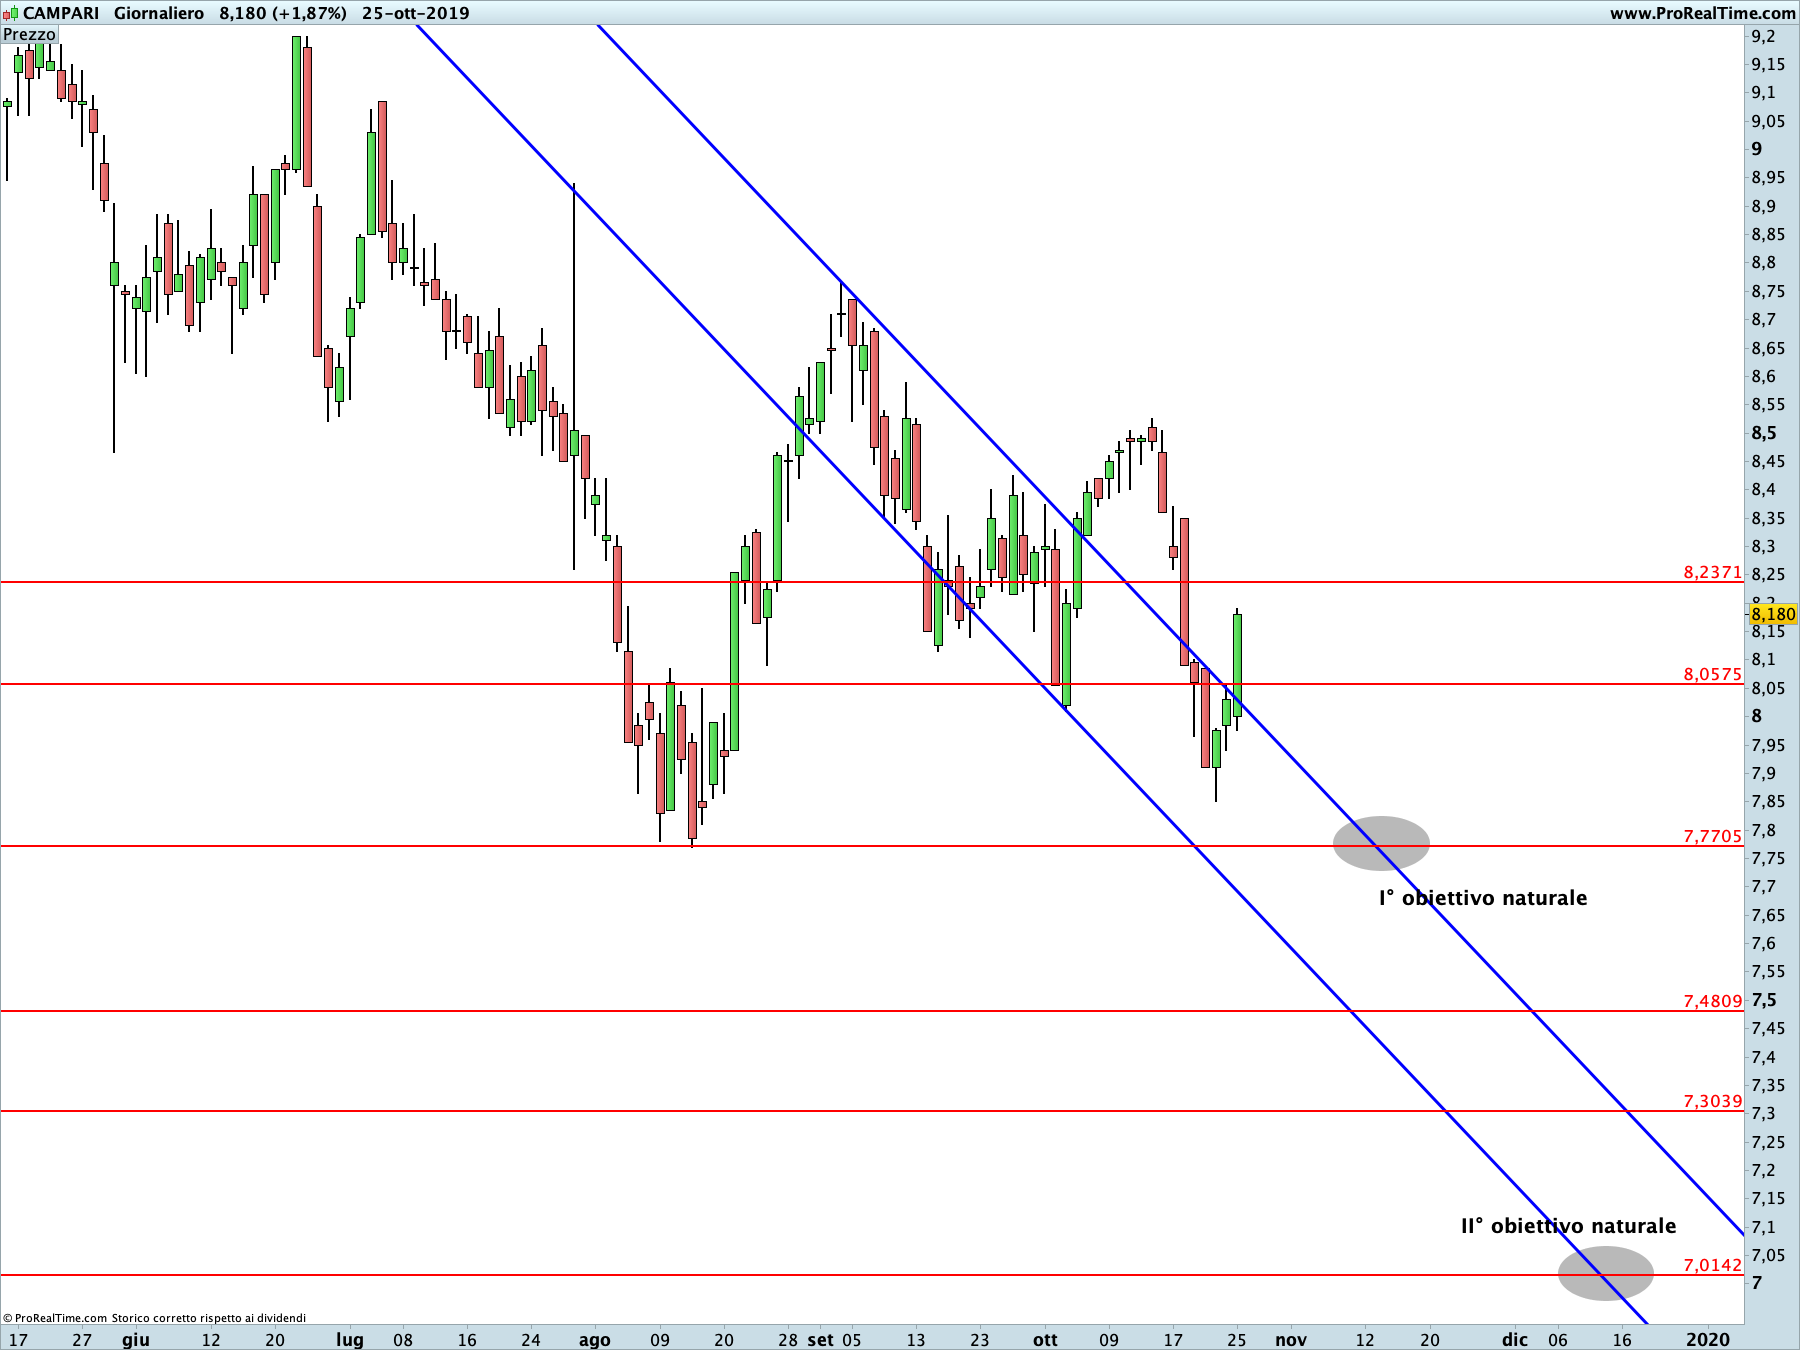The height and width of the screenshot is (1350, 1800).
Task: Select the 7,4809 red level label
Action: 1712,1001
